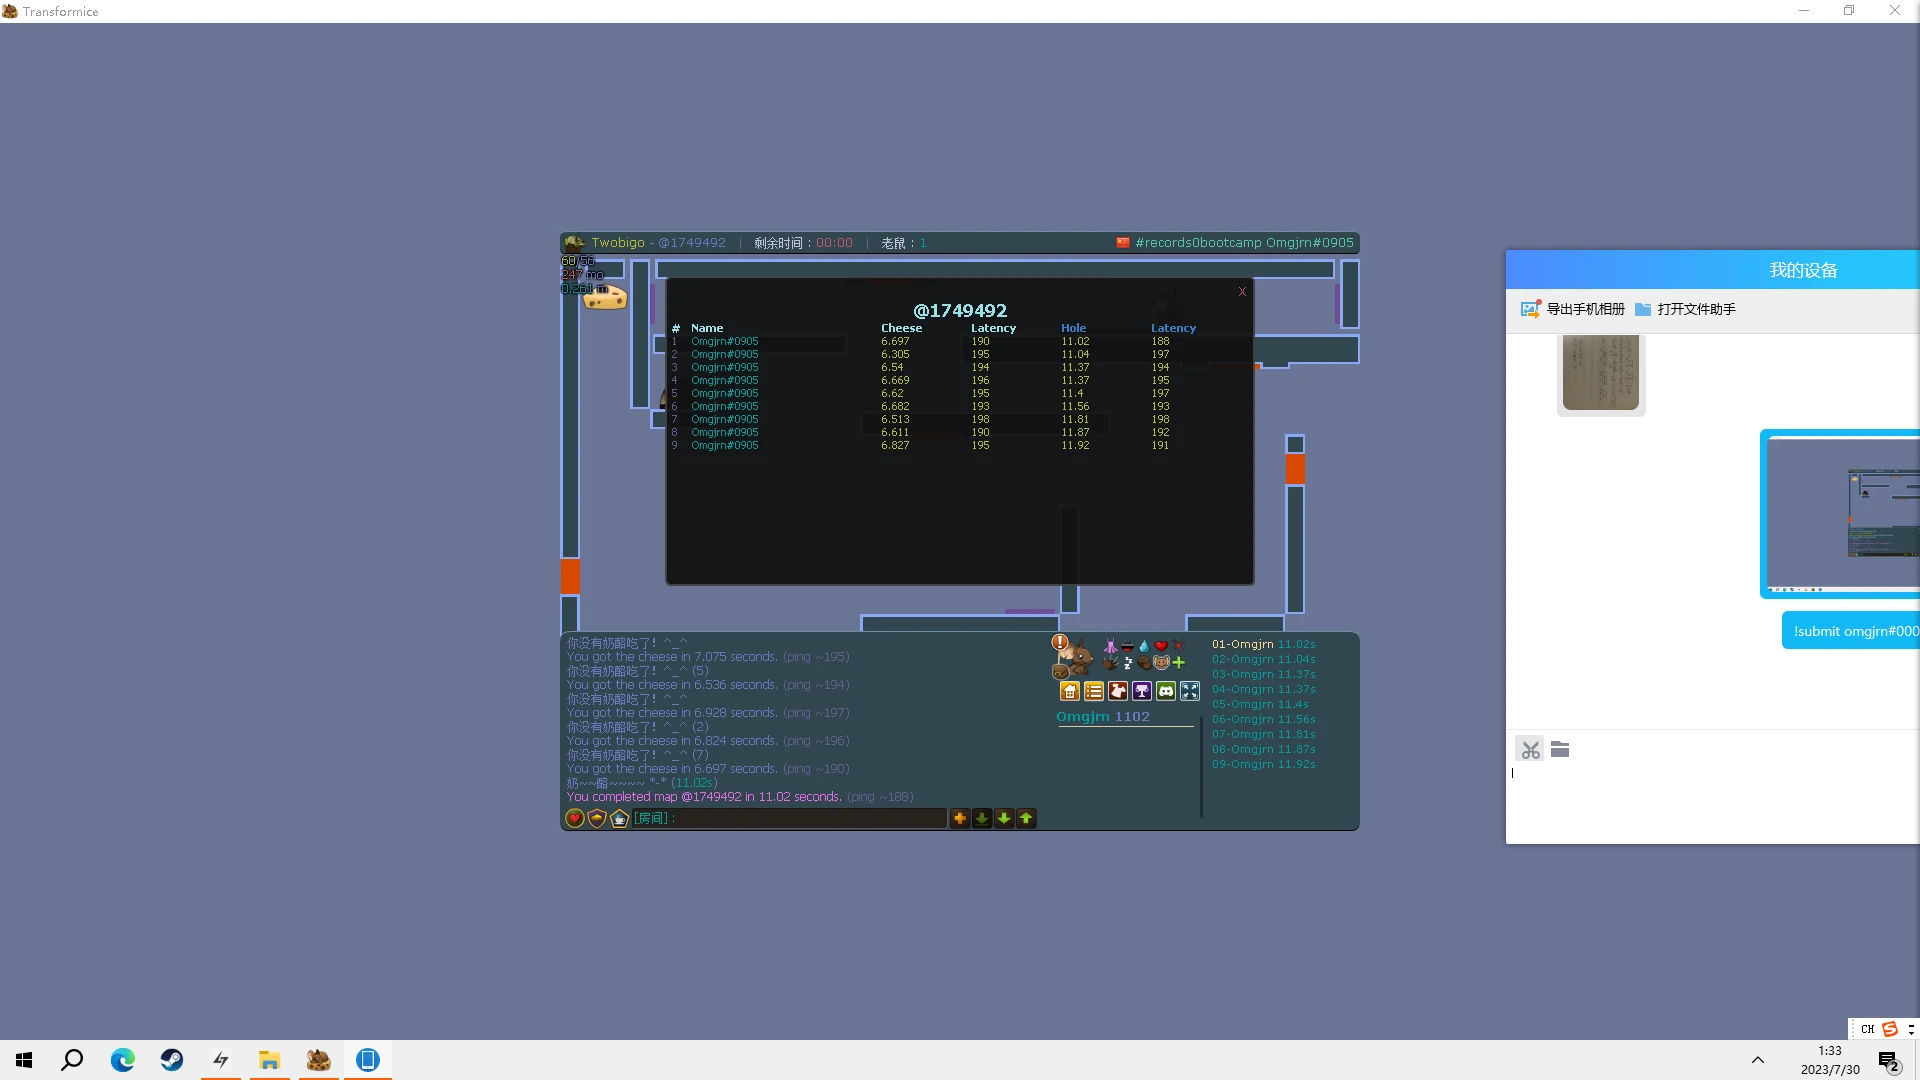The width and height of the screenshot is (1920, 1080).
Task: Open the screenshot thumbnail in device window
Action: [1843, 514]
